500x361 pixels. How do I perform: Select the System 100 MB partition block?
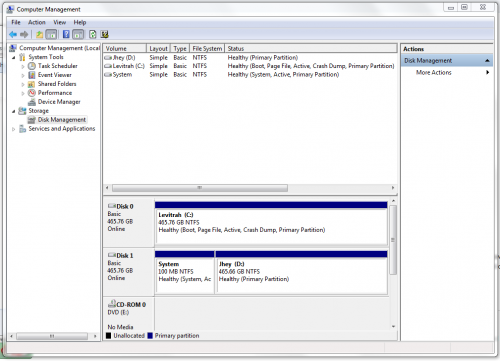coord(185,276)
